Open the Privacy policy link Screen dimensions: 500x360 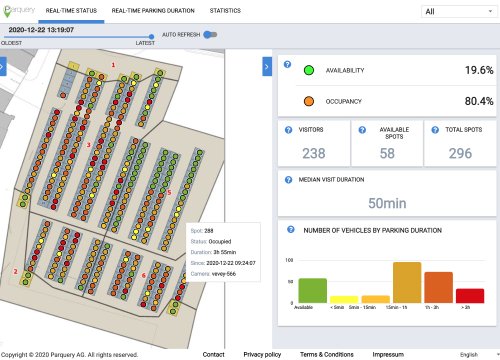[262, 354]
